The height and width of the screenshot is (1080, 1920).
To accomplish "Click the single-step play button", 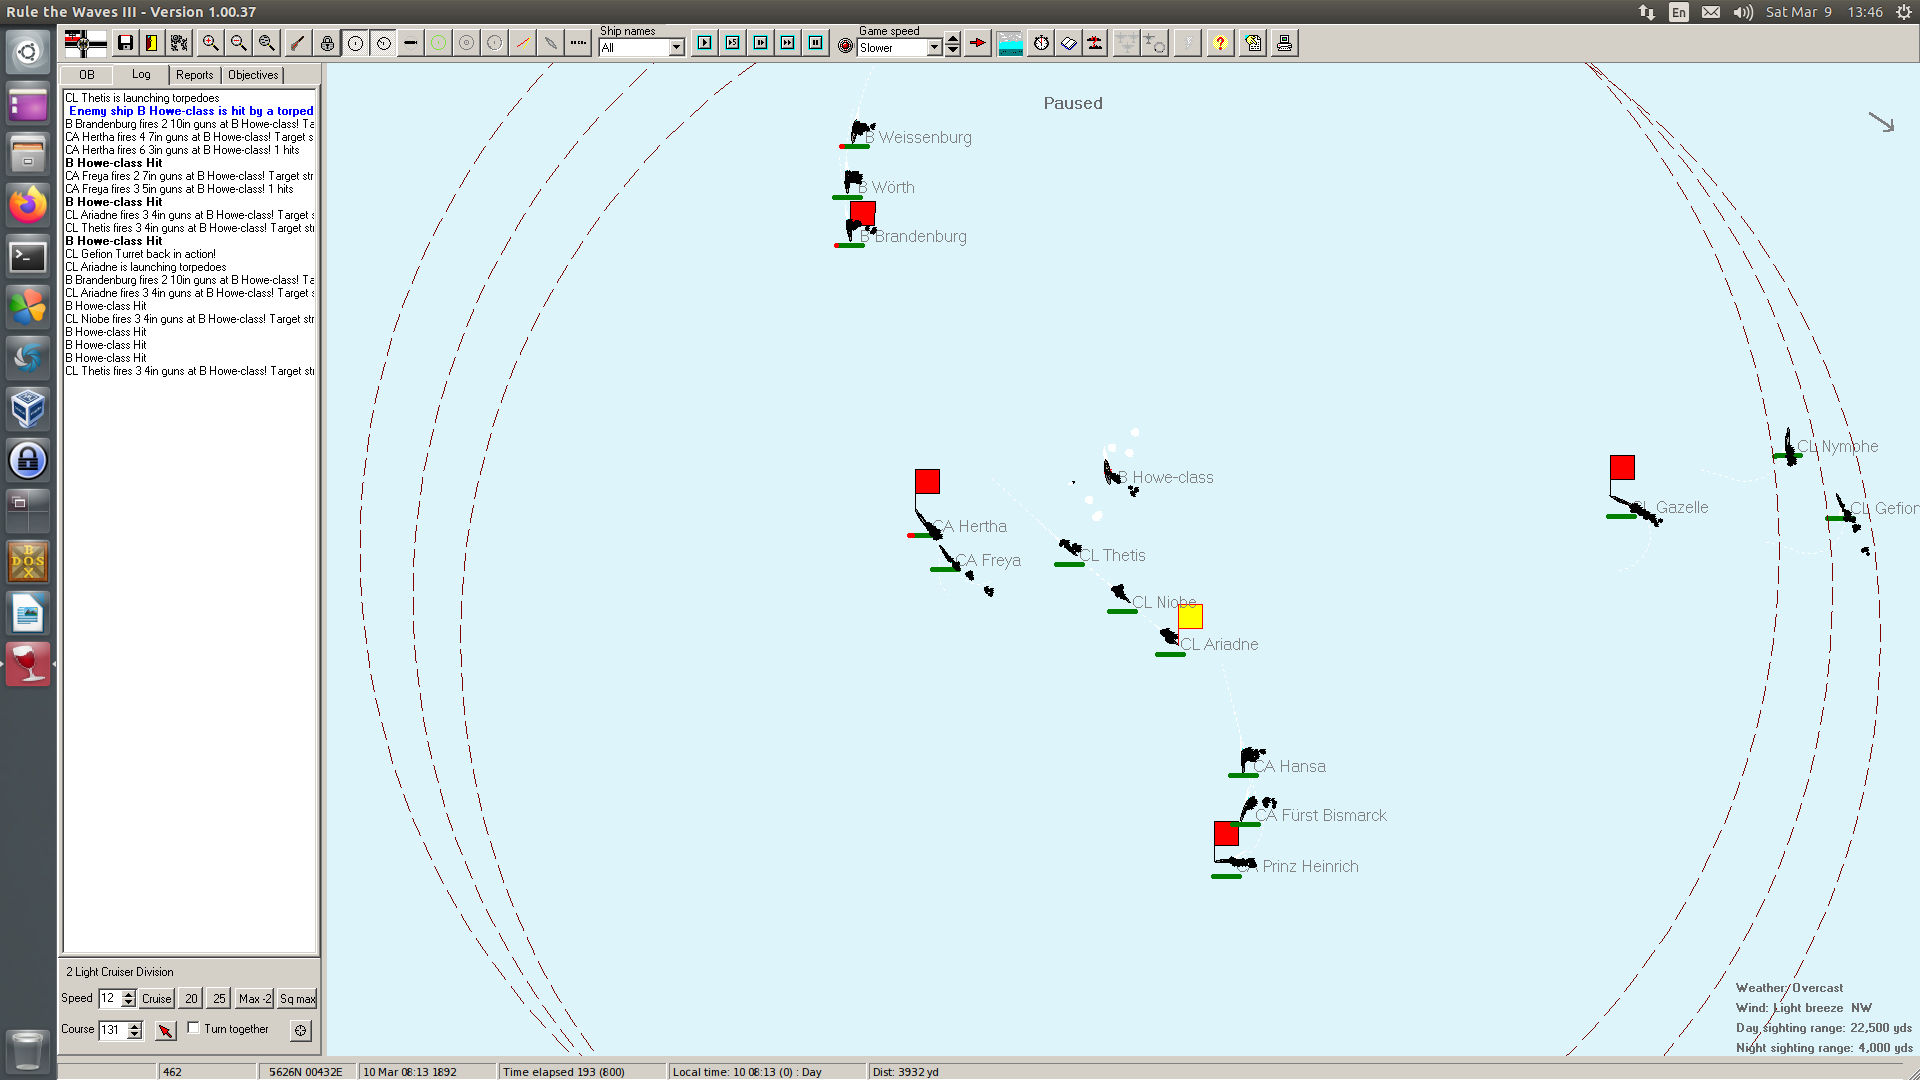I will pyautogui.click(x=705, y=43).
